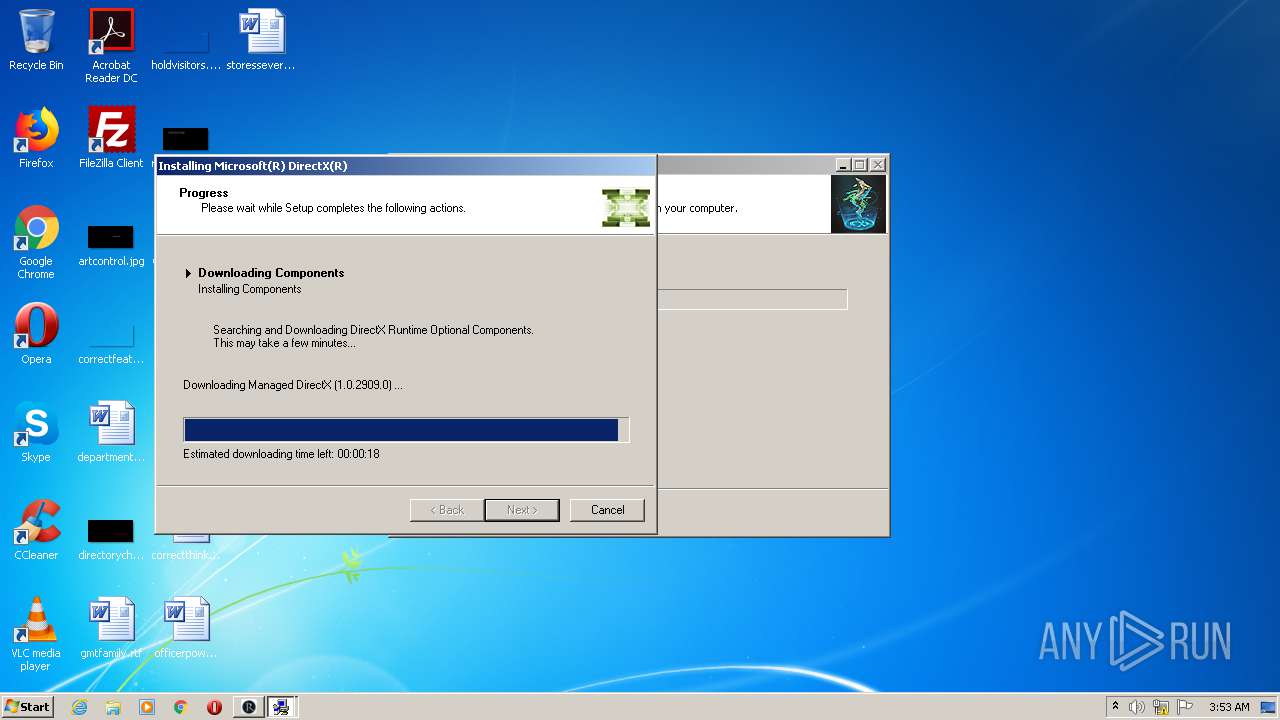Image resolution: width=1280 pixels, height=720 pixels.
Task: Select the correctthink file icon
Action: tap(186, 548)
